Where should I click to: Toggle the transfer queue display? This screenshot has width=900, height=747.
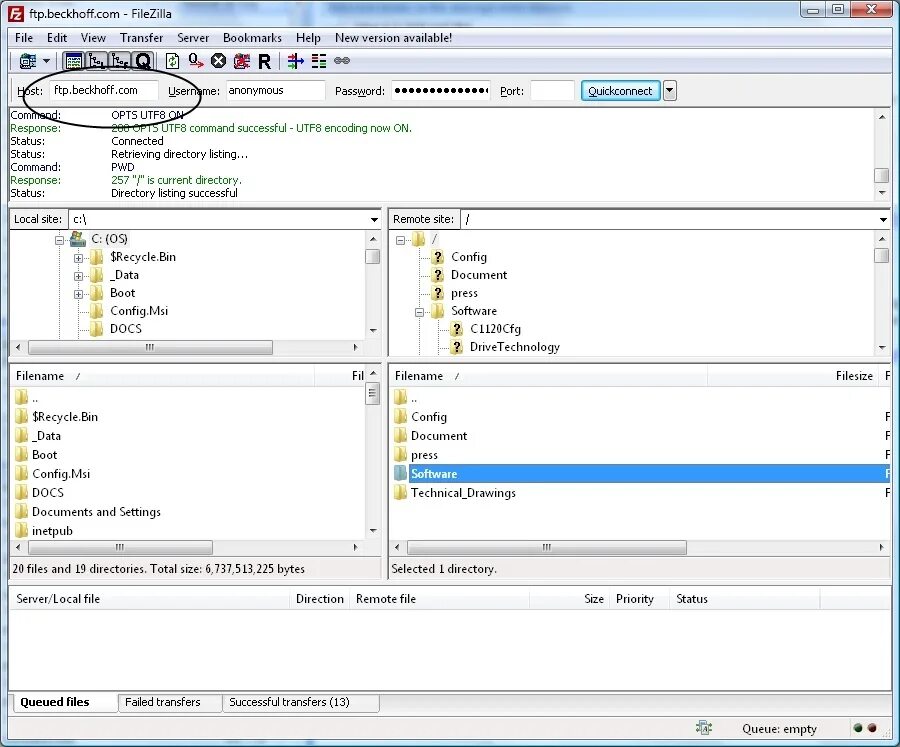143,61
